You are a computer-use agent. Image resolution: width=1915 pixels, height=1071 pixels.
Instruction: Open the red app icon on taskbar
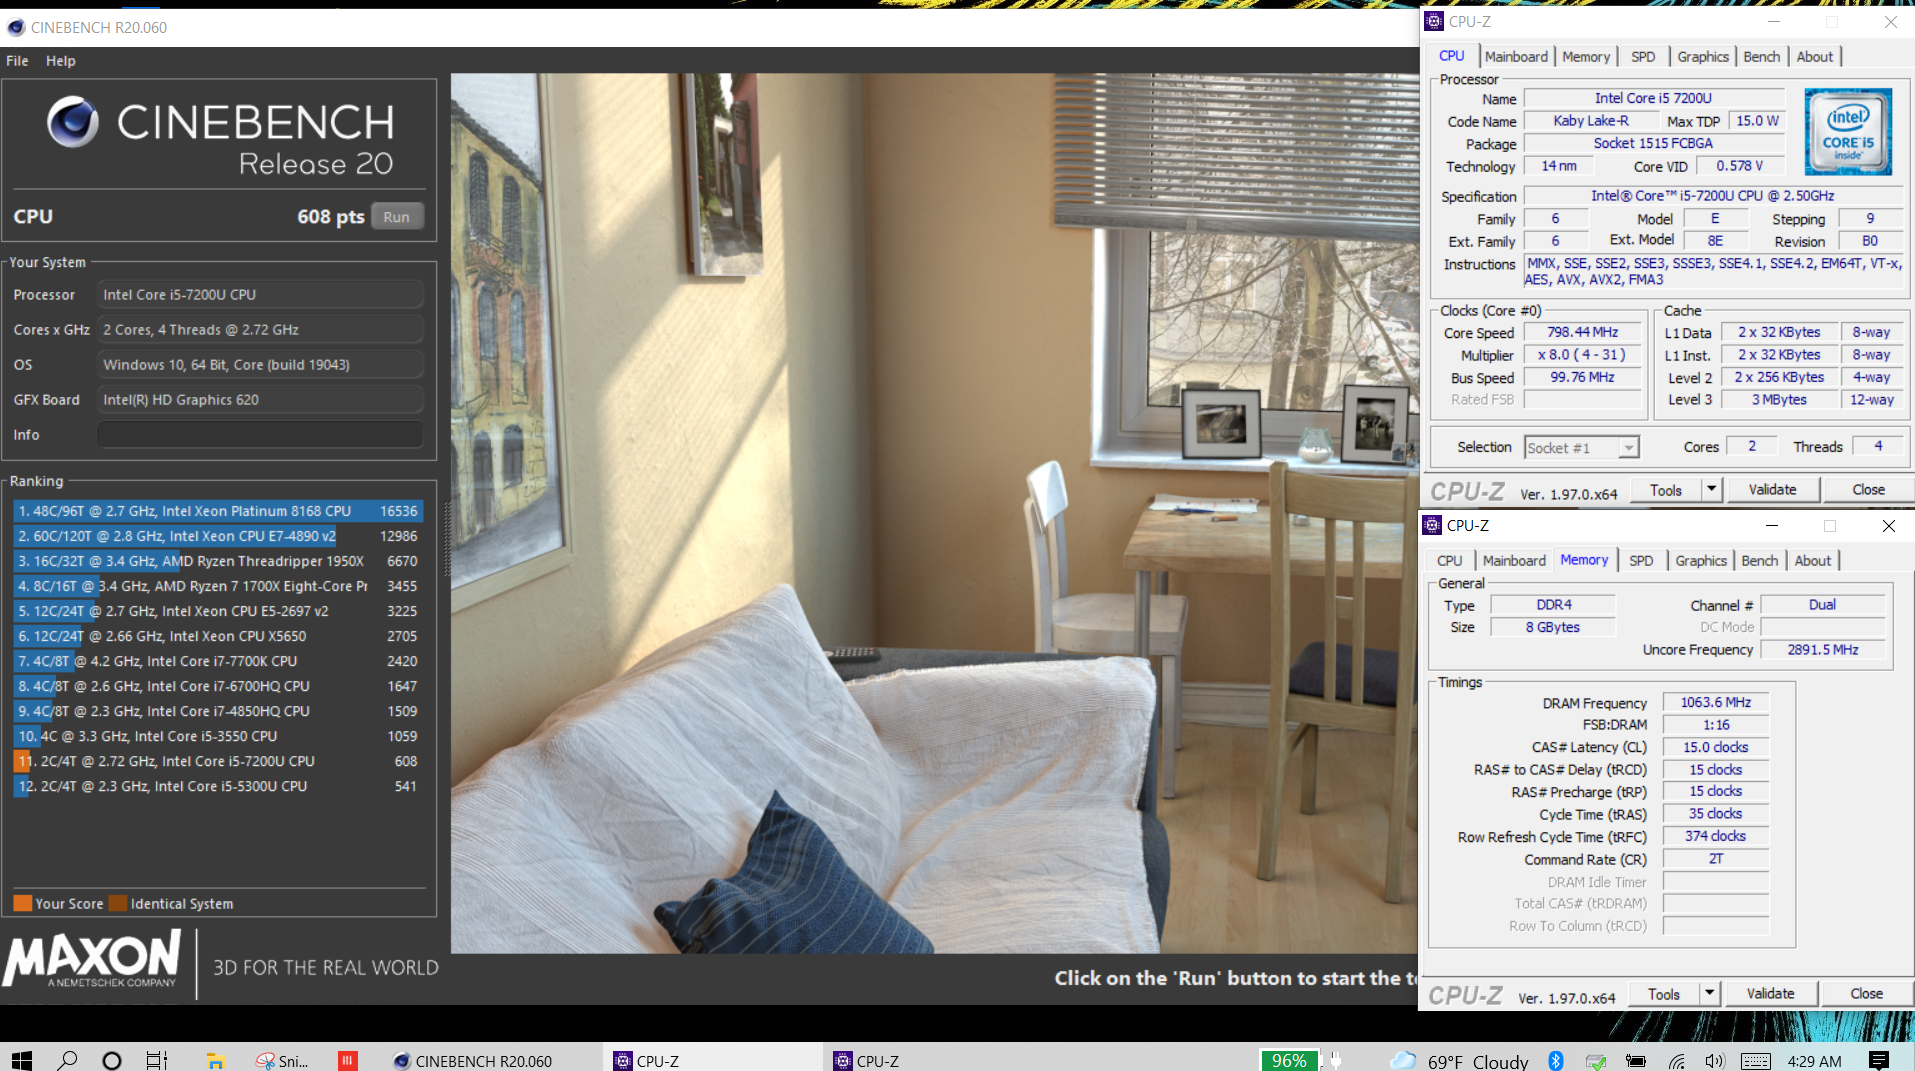(x=347, y=1060)
